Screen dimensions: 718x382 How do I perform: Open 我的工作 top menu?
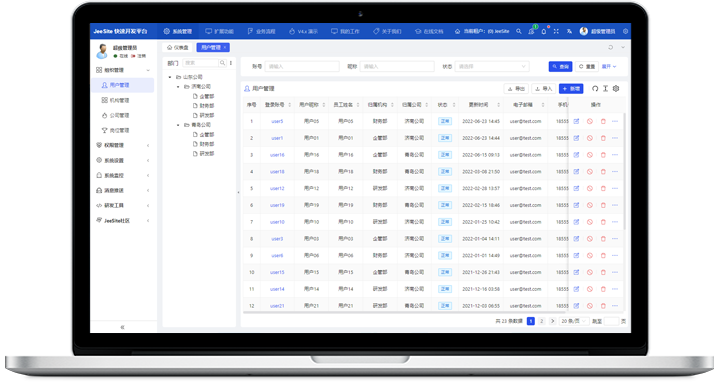tap(345, 32)
